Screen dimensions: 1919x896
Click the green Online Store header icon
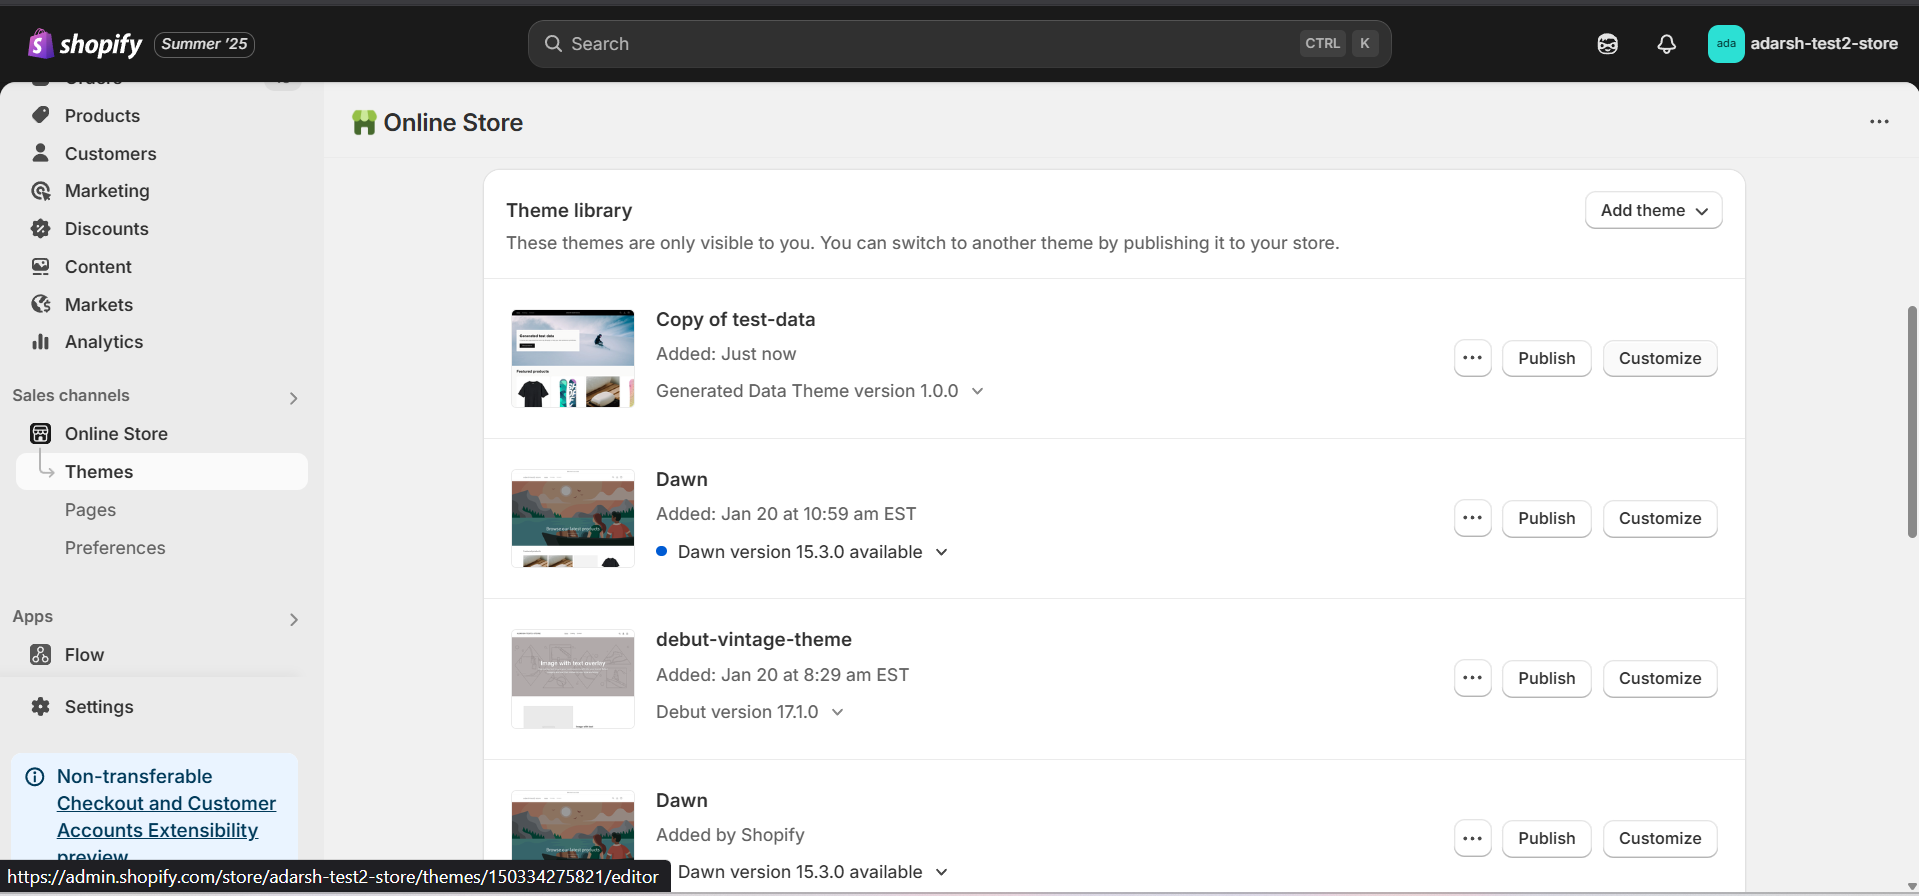364,122
